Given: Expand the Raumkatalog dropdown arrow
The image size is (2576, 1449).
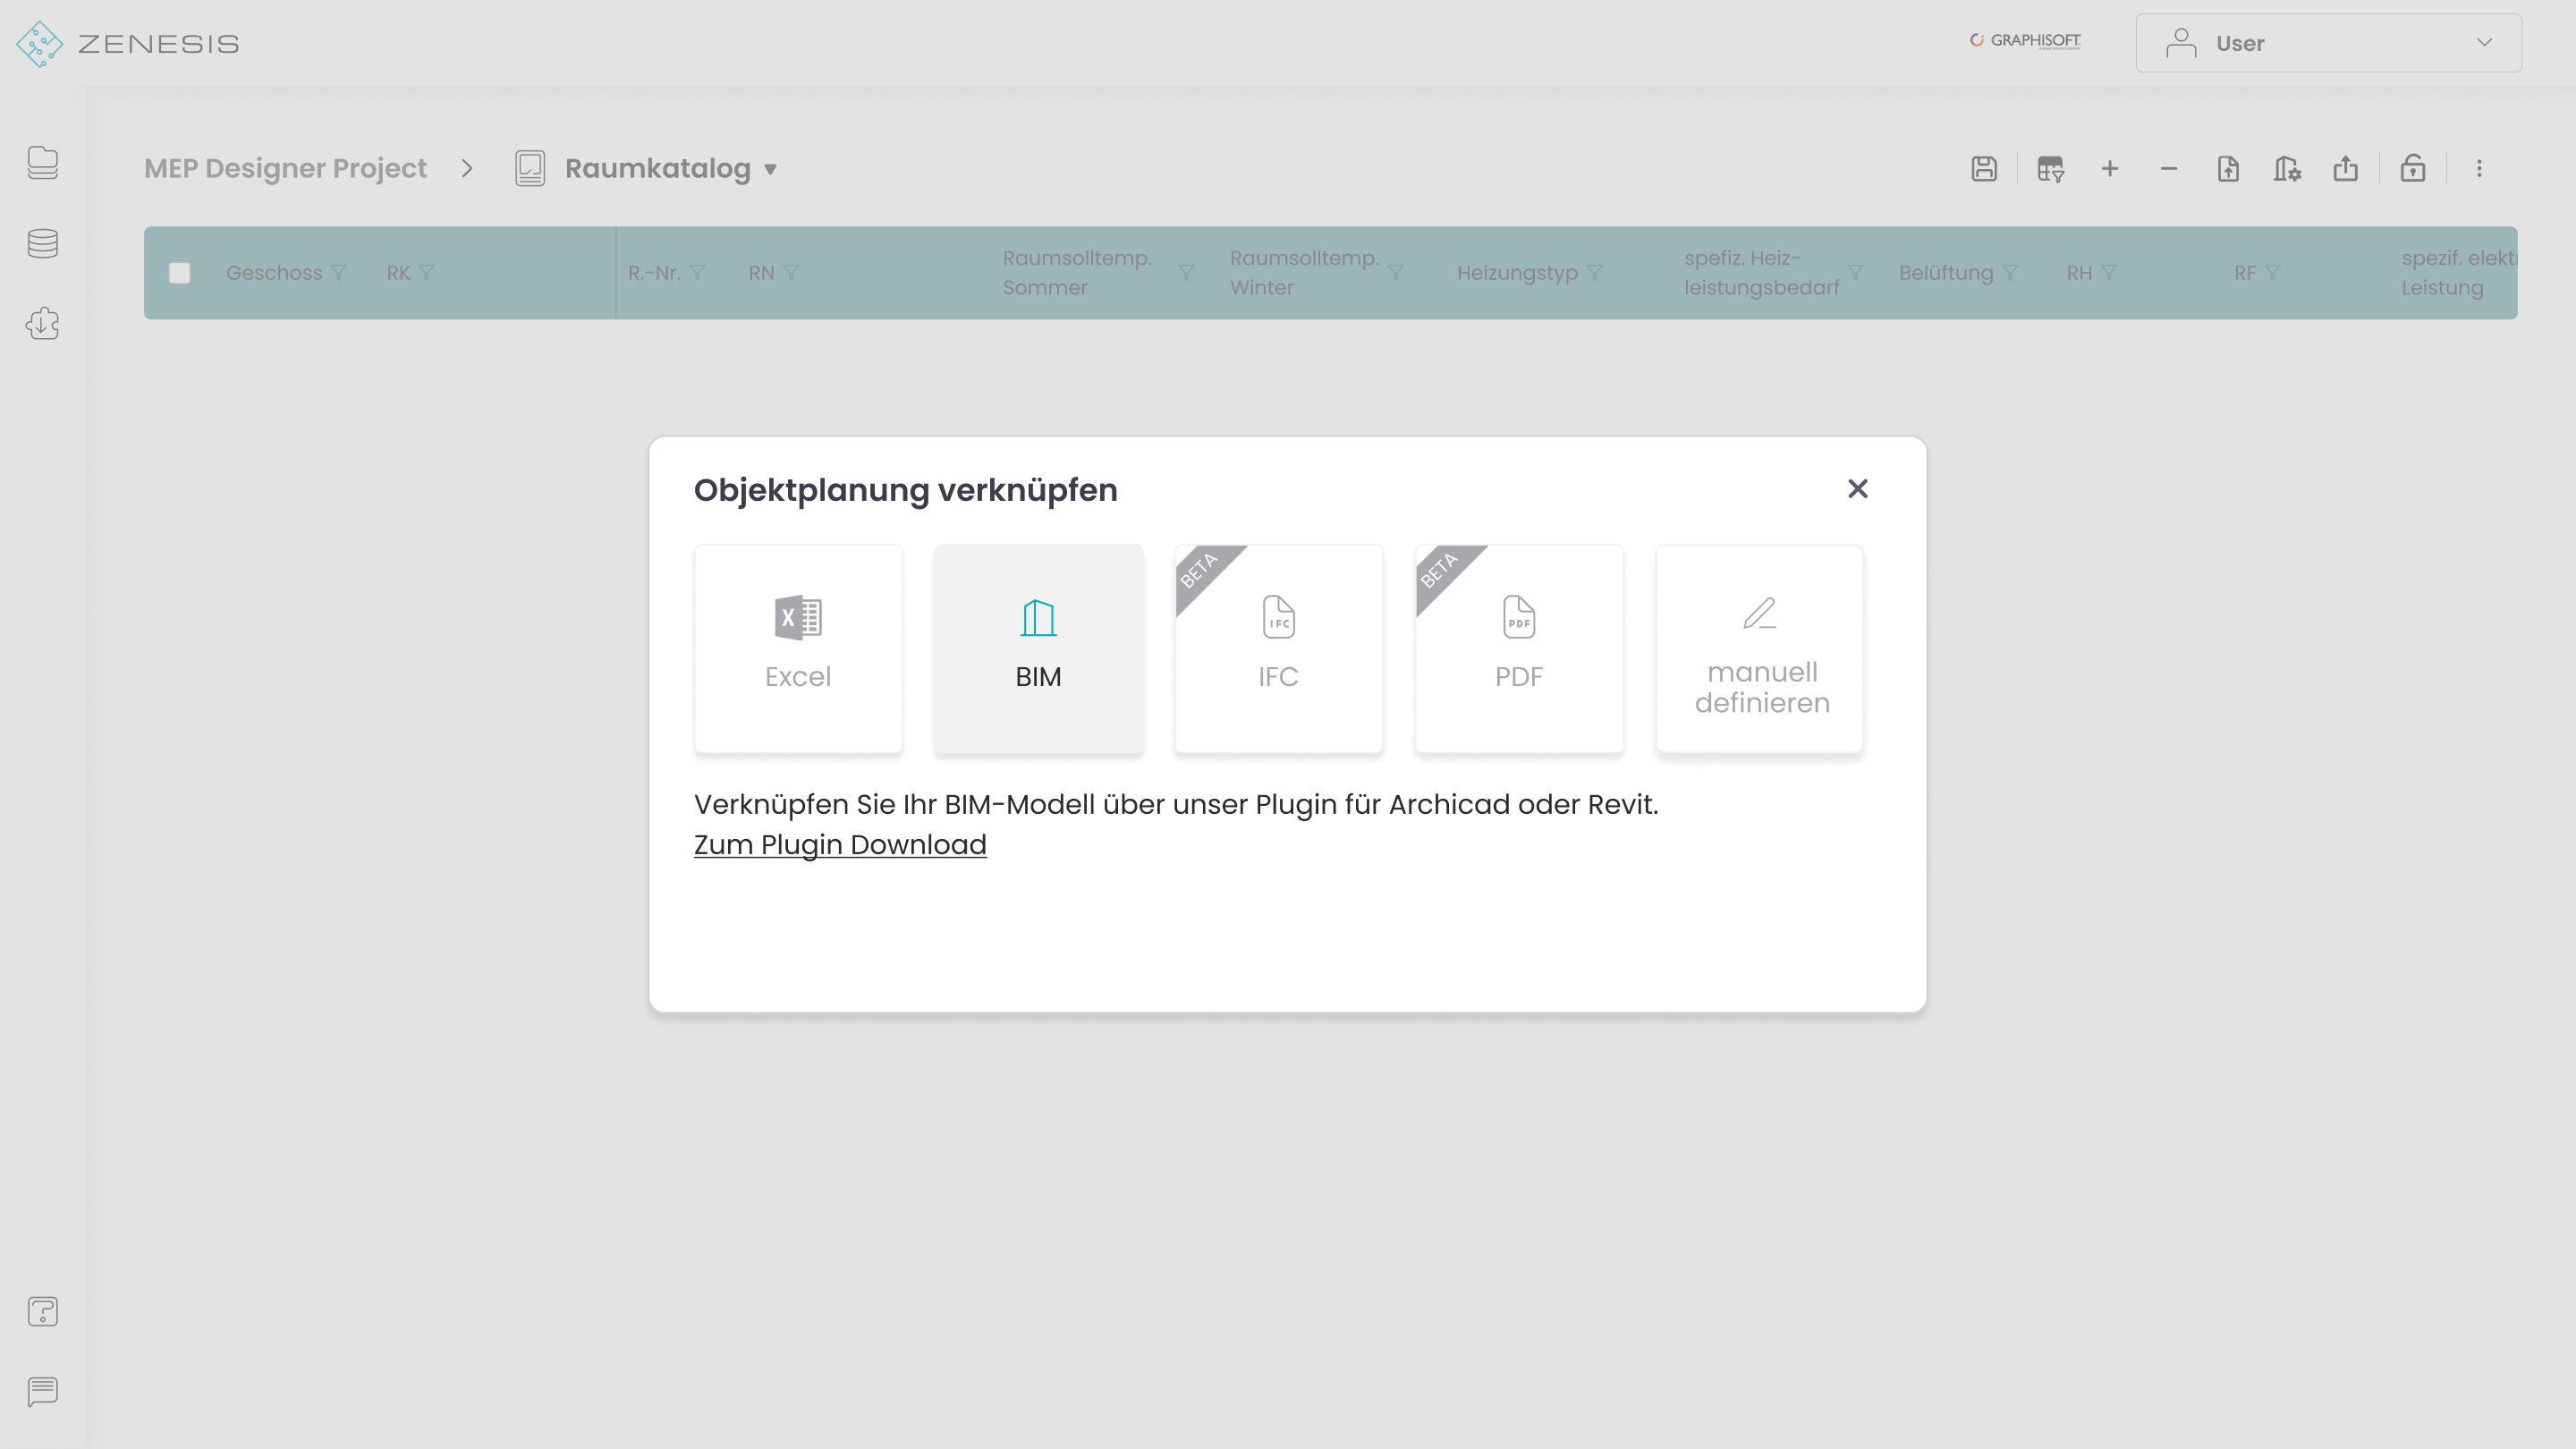Looking at the screenshot, I should [x=770, y=170].
